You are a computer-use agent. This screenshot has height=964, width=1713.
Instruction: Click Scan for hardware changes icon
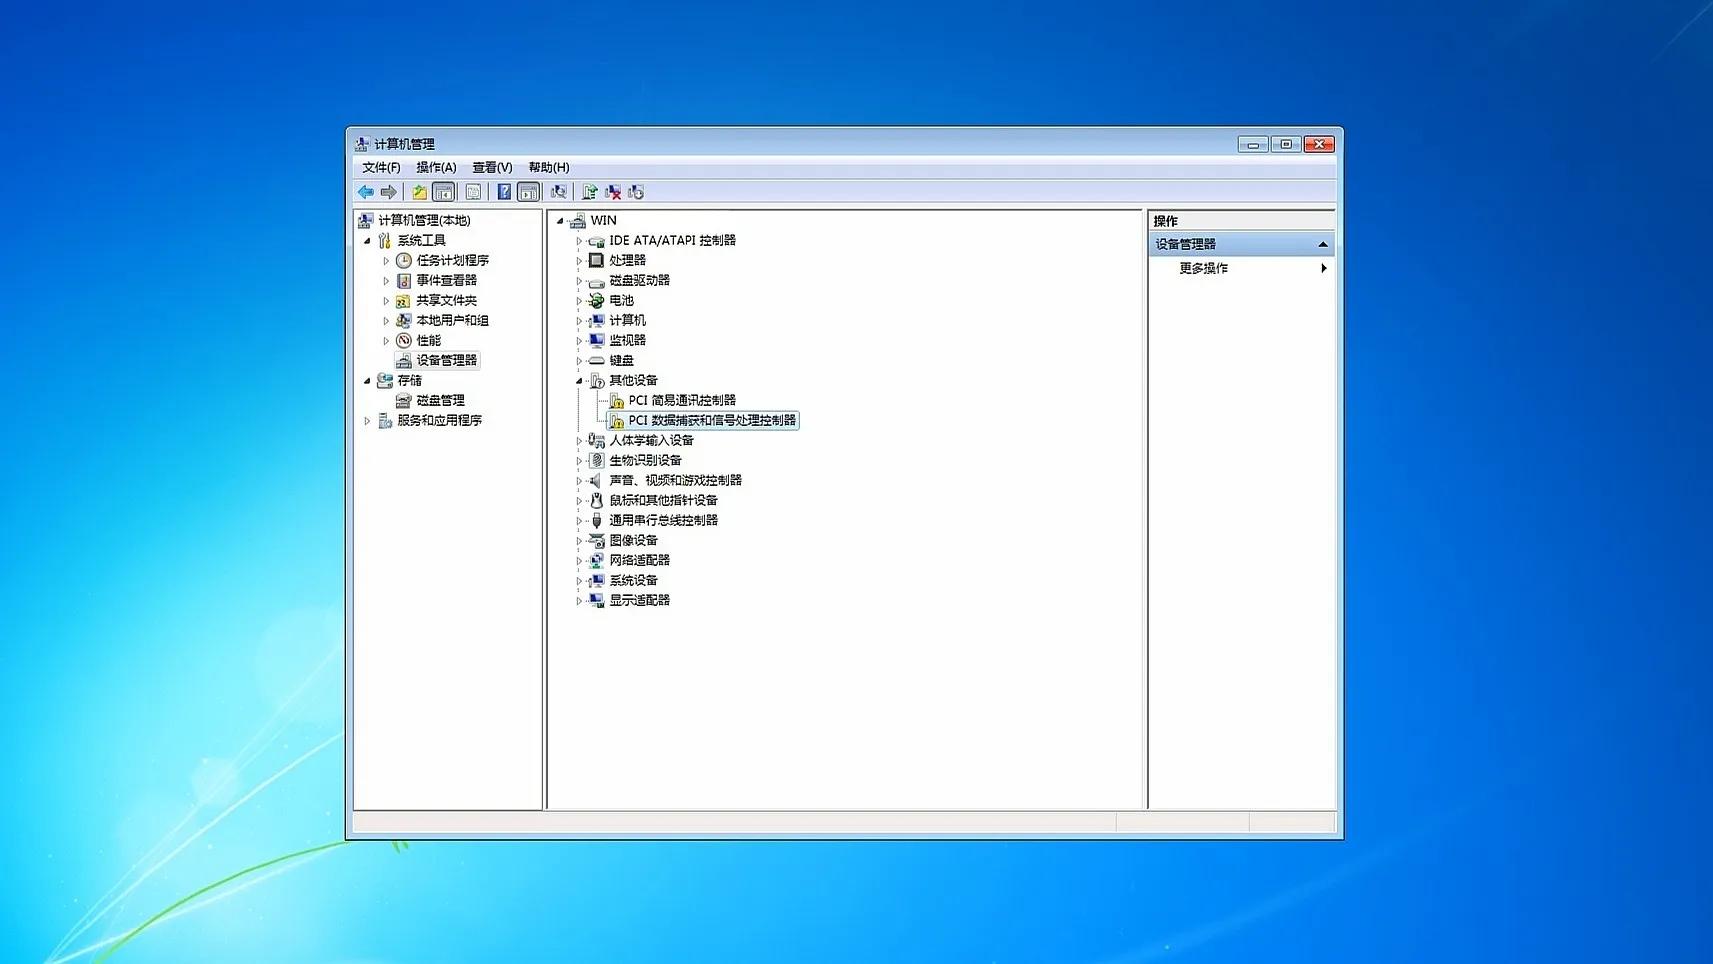(x=559, y=192)
